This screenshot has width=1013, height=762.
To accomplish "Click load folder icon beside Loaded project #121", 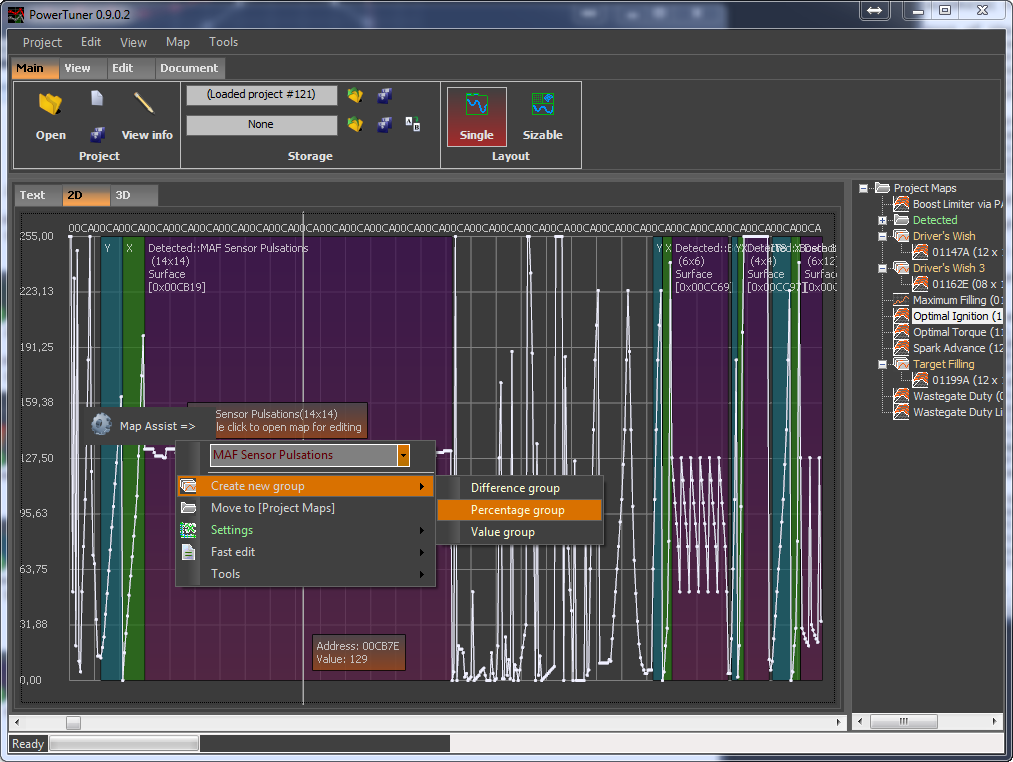I will pyautogui.click(x=355, y=96).
